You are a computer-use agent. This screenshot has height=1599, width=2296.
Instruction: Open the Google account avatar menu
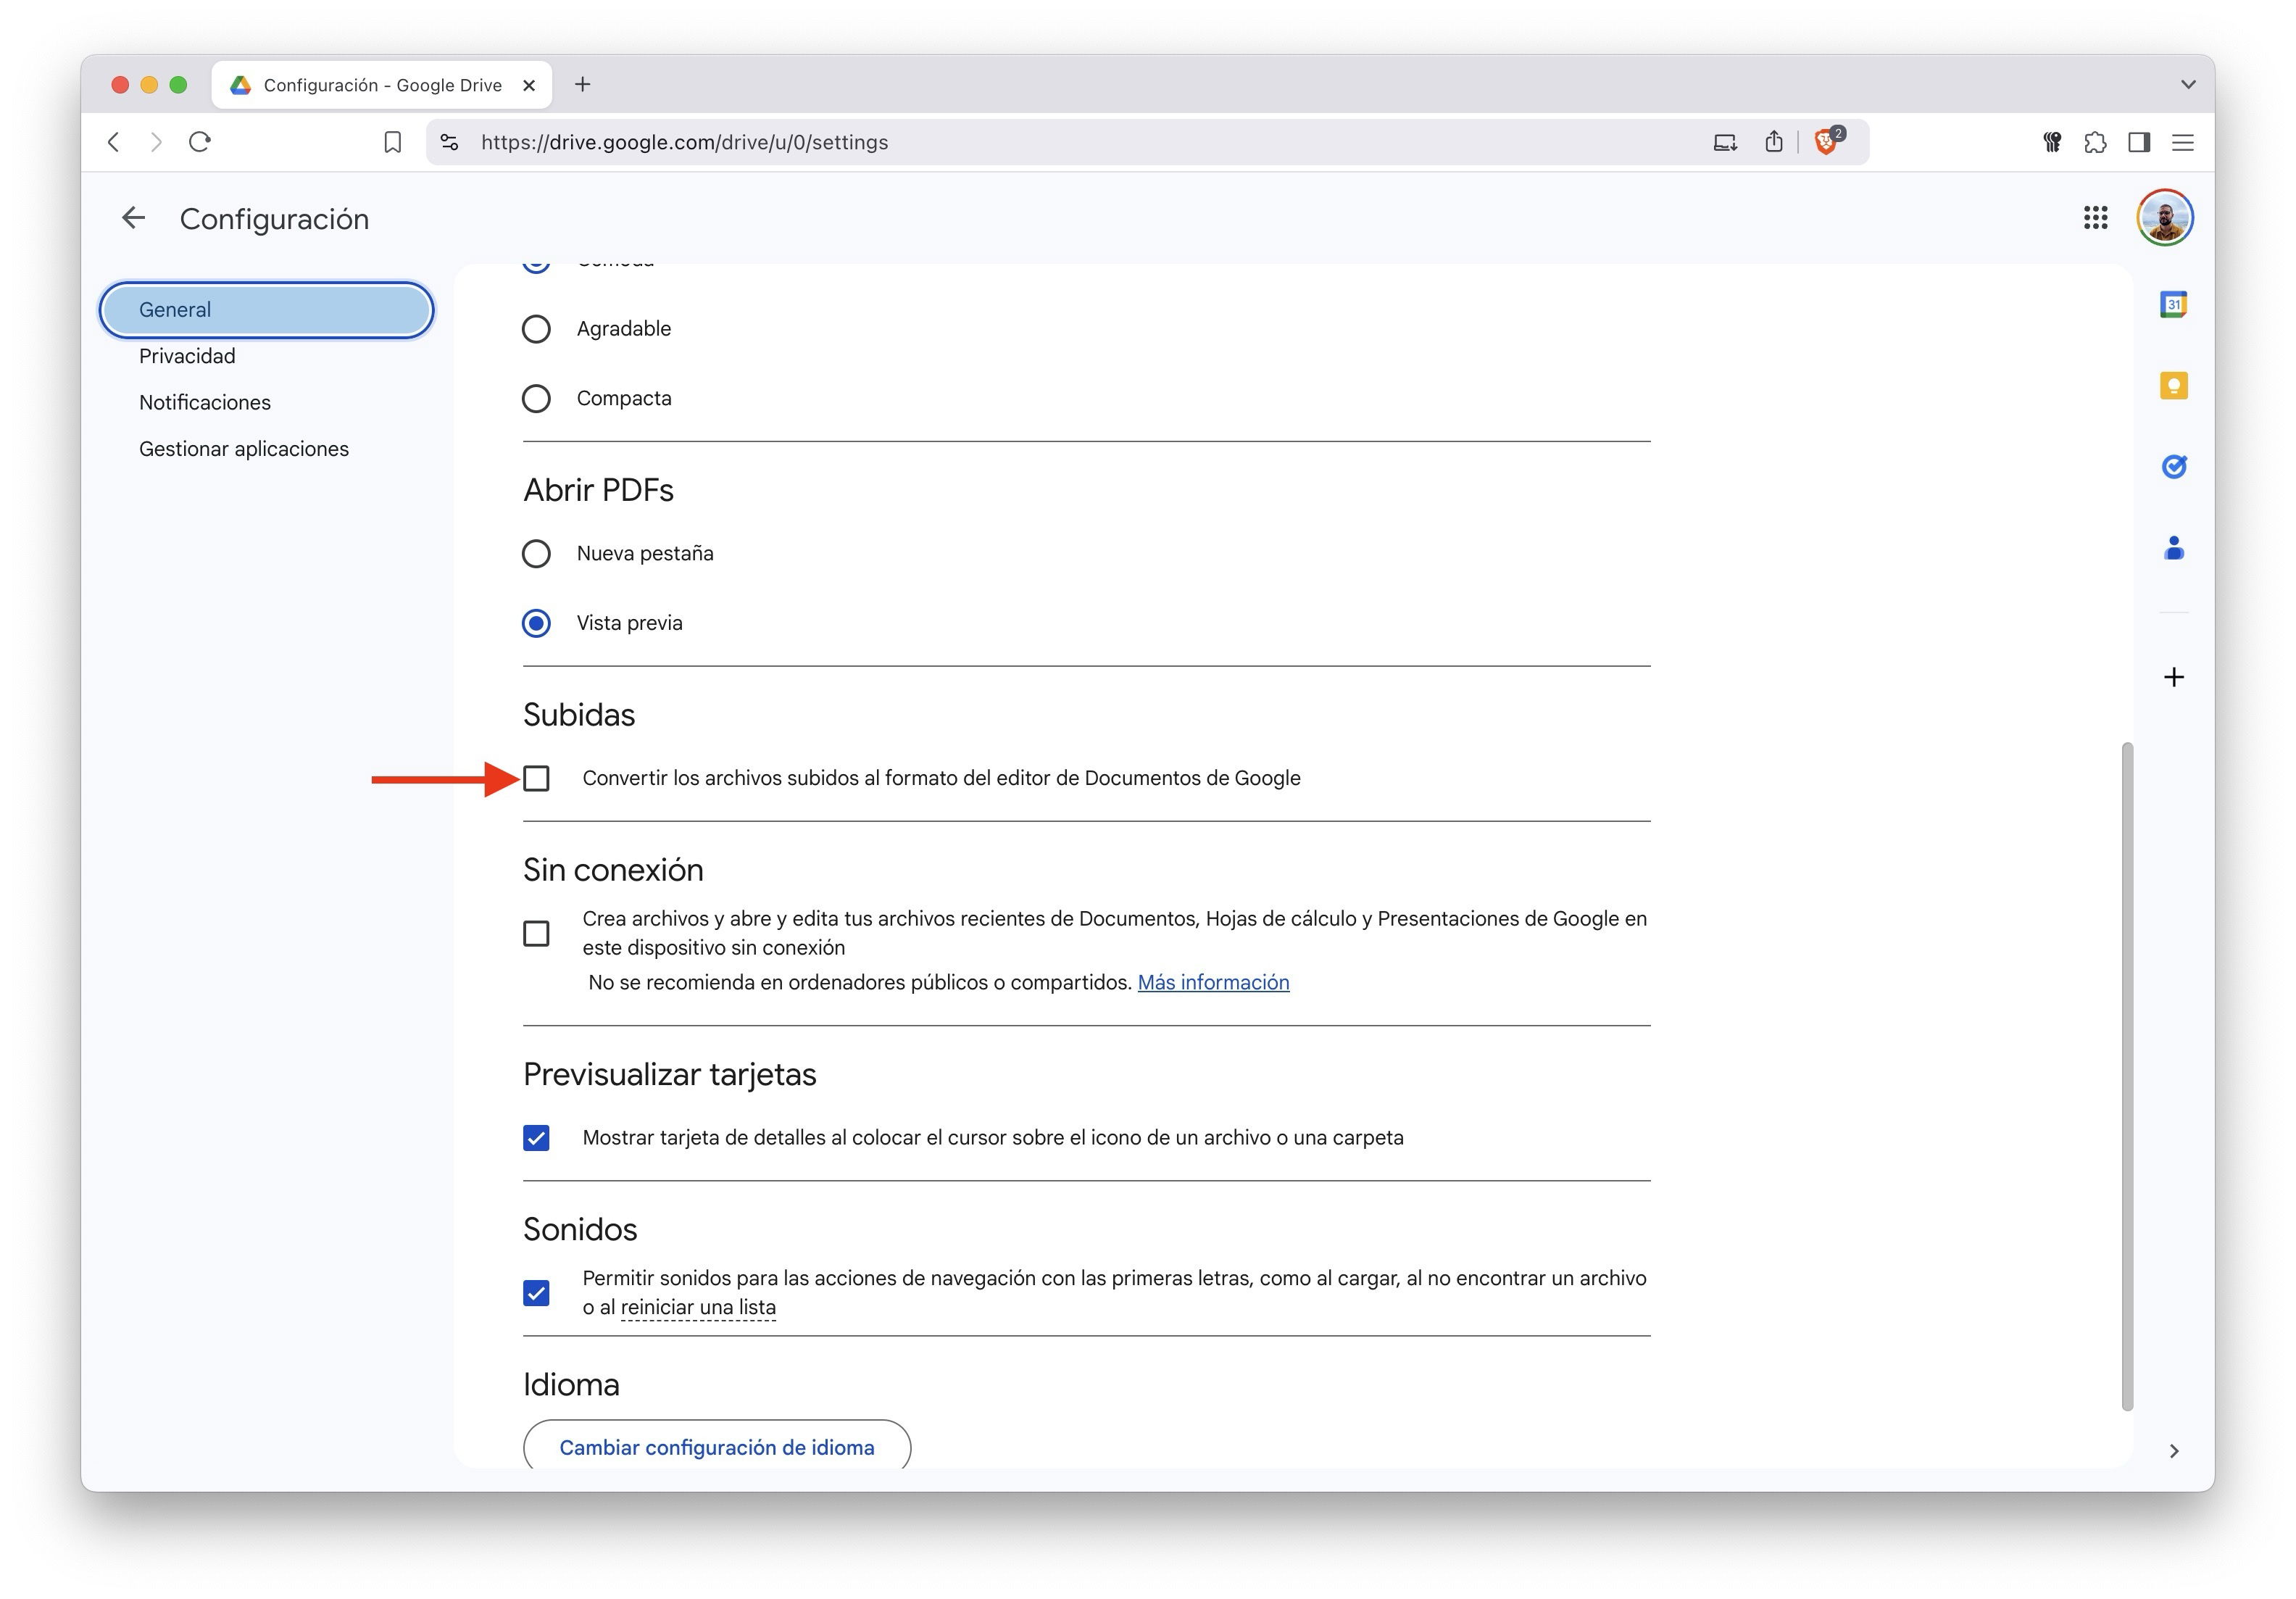pos(2165,218)
